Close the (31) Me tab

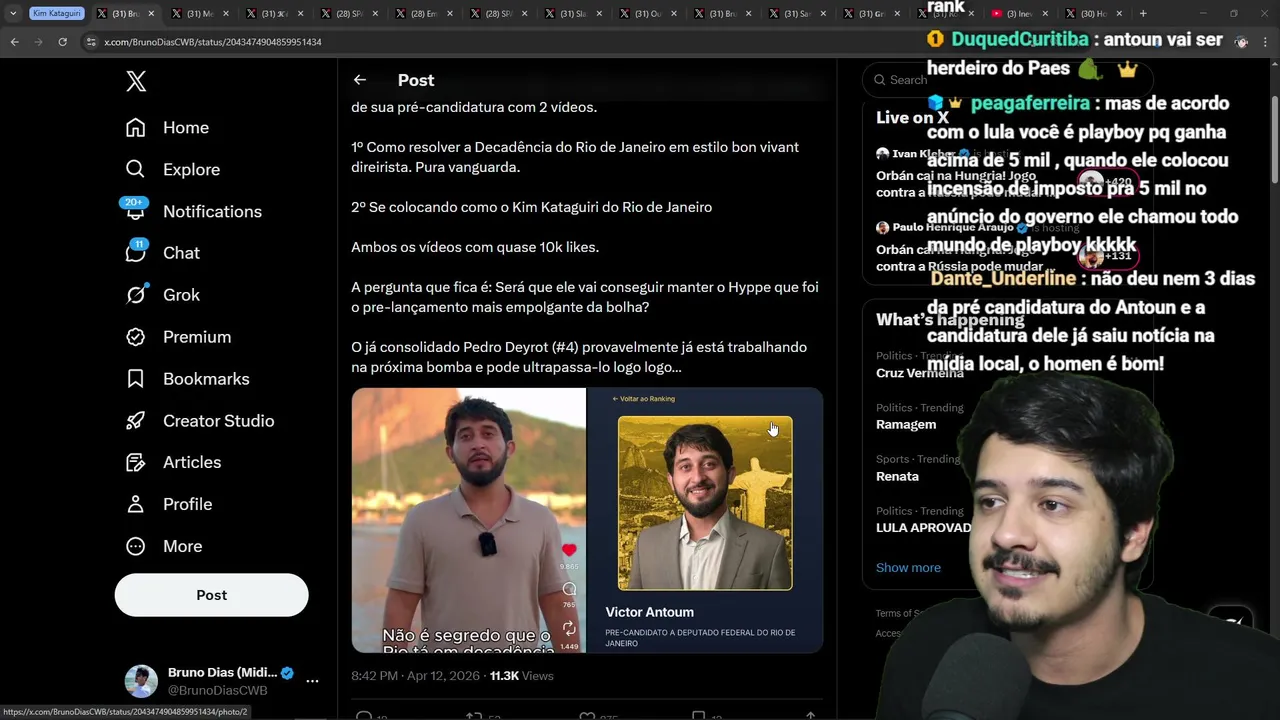225,14
